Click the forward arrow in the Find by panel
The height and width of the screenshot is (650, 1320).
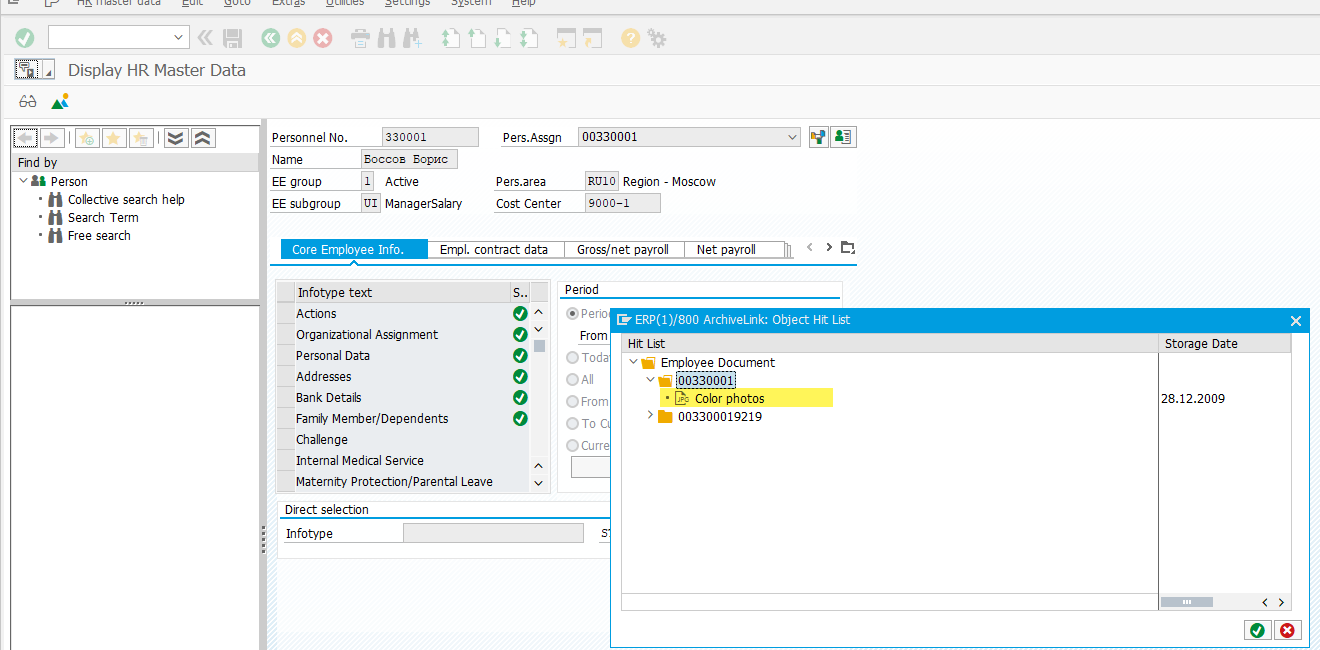52,138
